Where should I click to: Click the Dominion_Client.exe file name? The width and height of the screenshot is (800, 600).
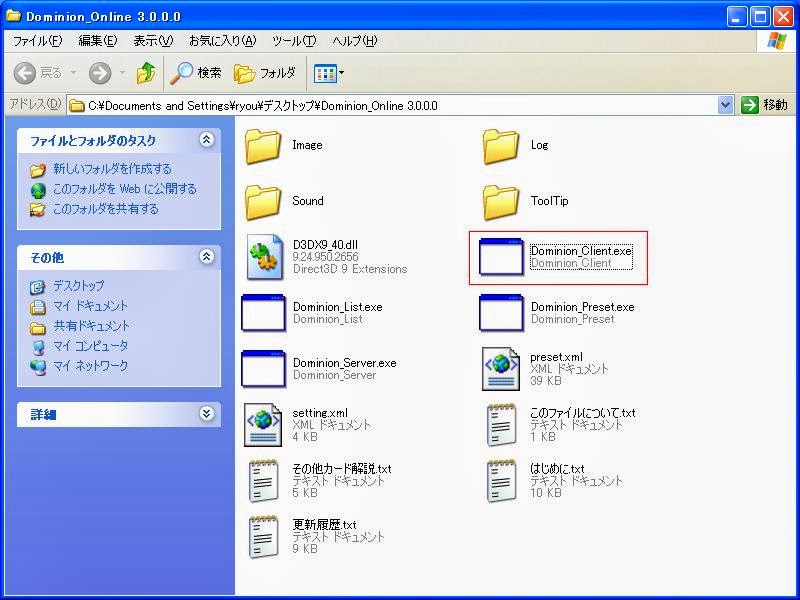pyautogui.click(x=581, y=251)
